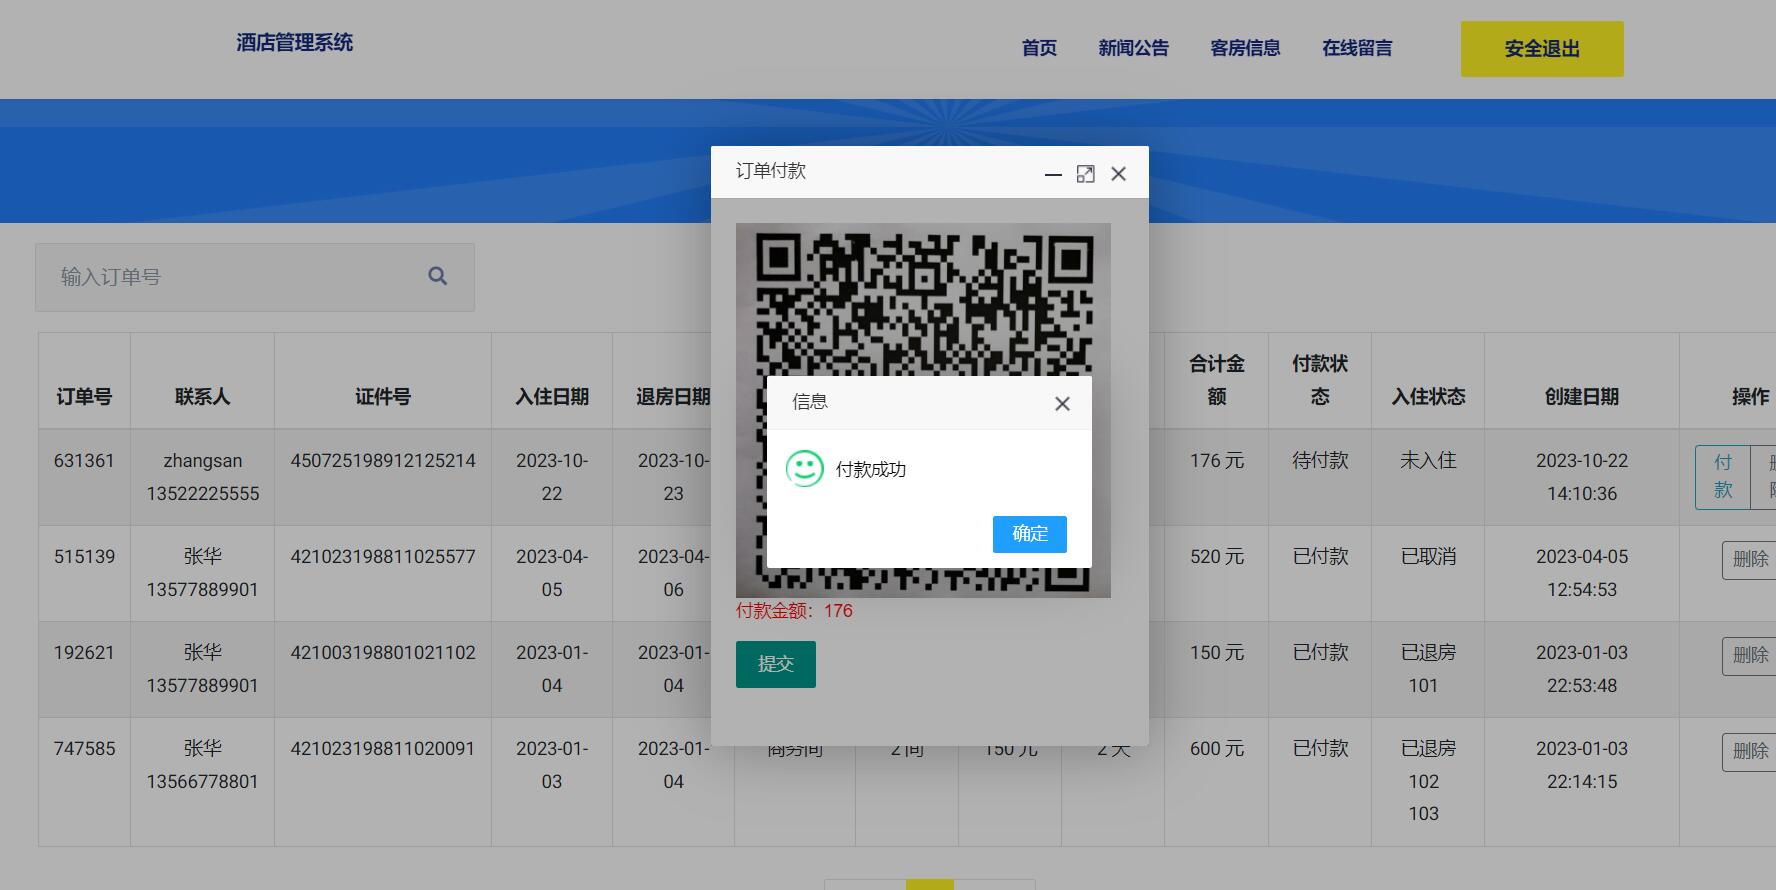1776x890 pixels.
Task: Click the 已取消 check-in status
Action: pos(1428,557)
